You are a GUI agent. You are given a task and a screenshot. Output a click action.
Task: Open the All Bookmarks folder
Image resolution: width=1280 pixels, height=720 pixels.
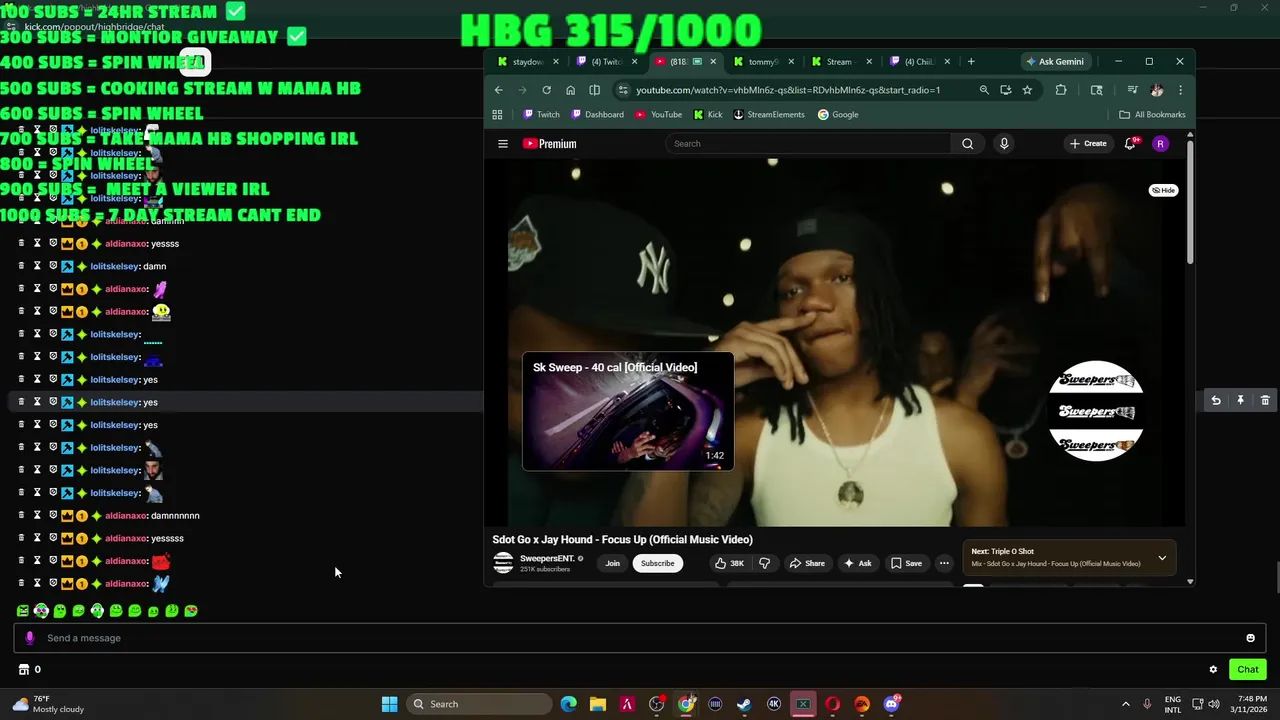1152,115
